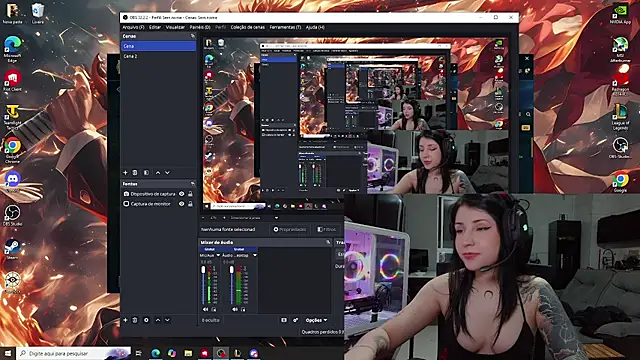Move scene down in Cenas toolbar

[x=167, y=173]
